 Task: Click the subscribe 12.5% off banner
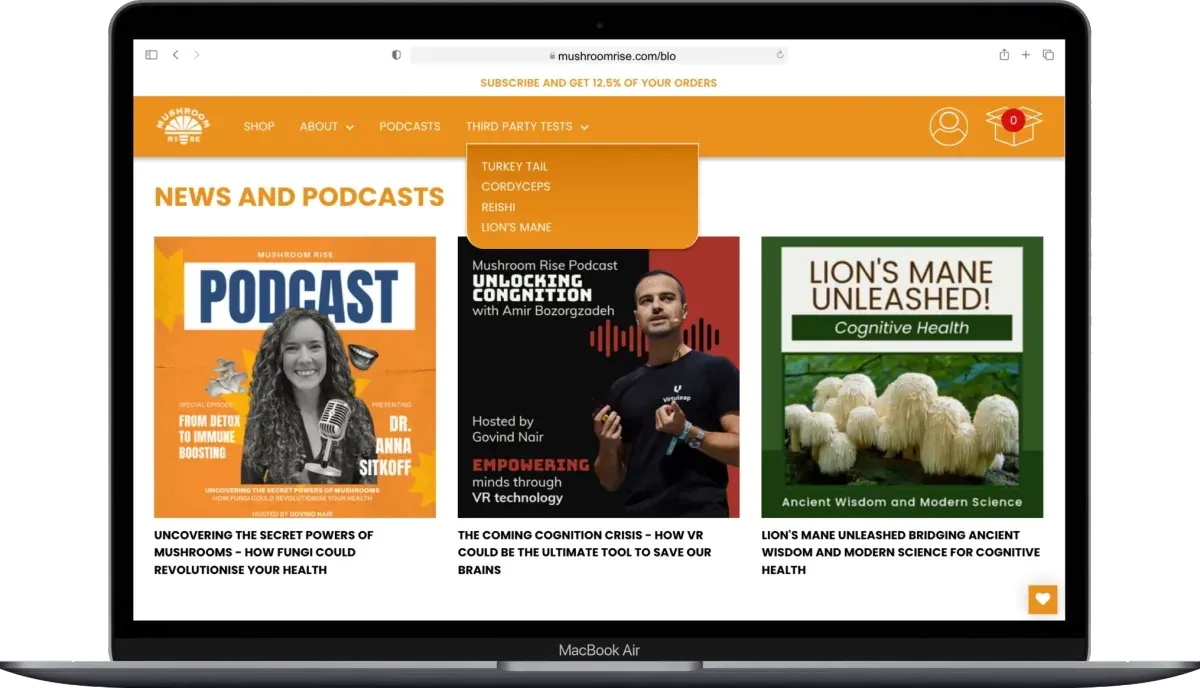pyautogui.click(x=599, y=83)
